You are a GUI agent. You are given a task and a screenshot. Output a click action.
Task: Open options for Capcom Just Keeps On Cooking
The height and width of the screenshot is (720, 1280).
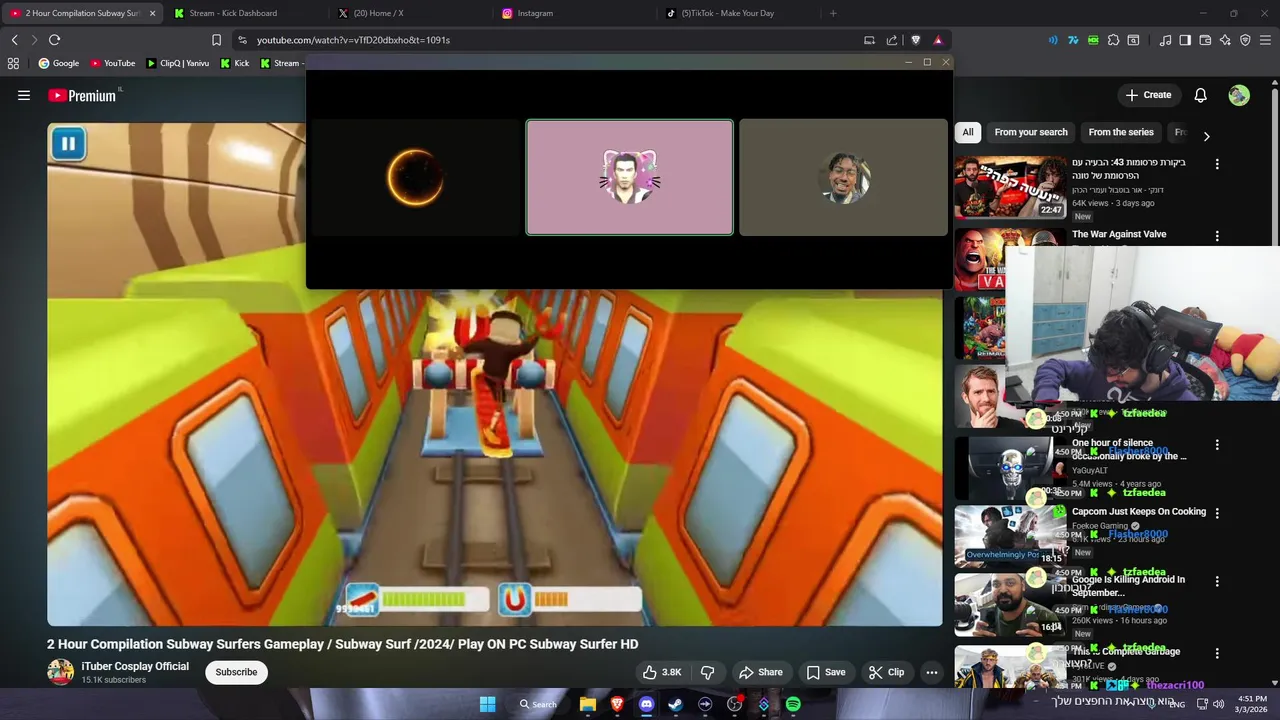pos(1217,513)
